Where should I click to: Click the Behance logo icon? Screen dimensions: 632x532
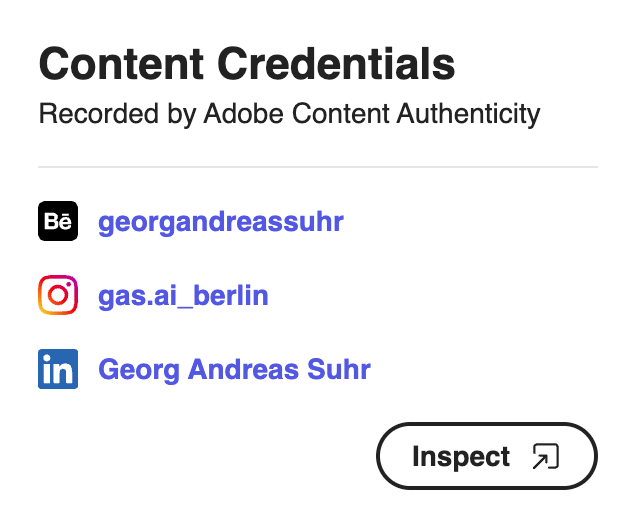58,221
